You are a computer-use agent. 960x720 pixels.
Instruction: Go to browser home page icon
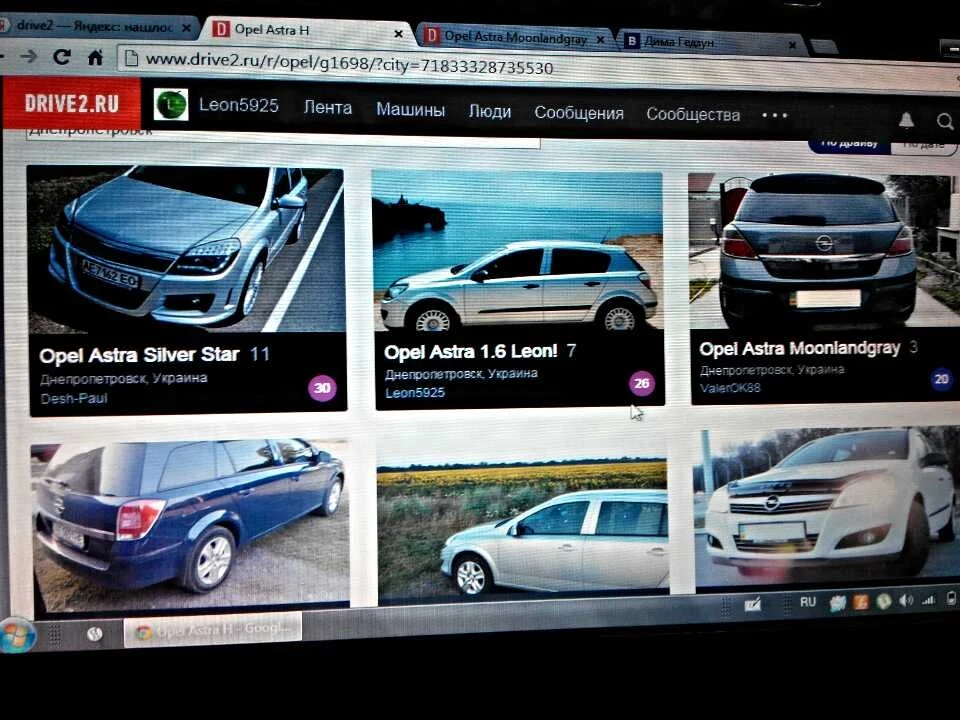coord(95,58)
